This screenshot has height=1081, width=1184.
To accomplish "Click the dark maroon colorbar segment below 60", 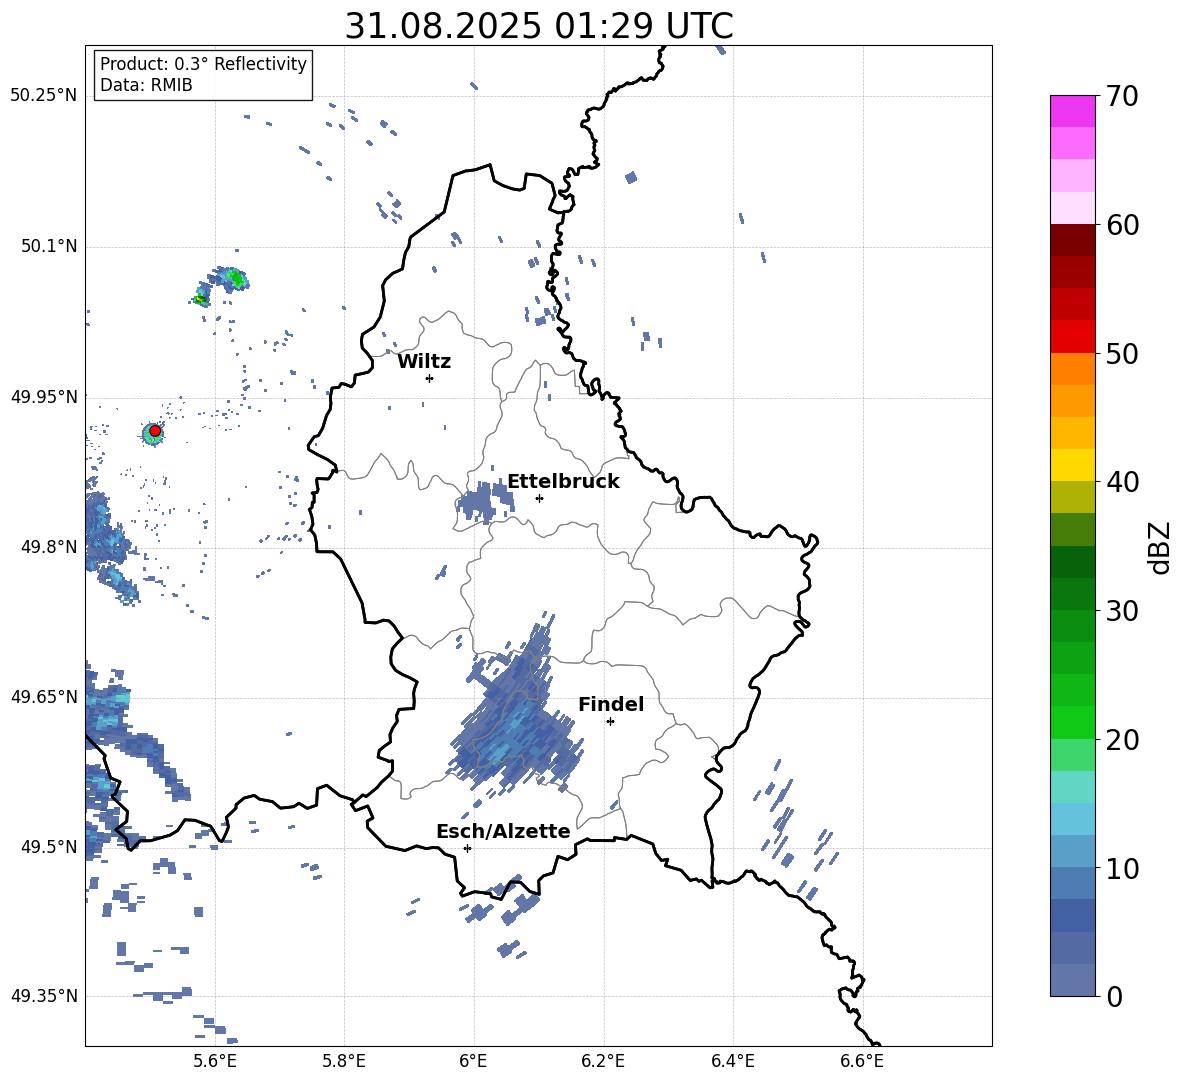I will tap(1072, 240).
